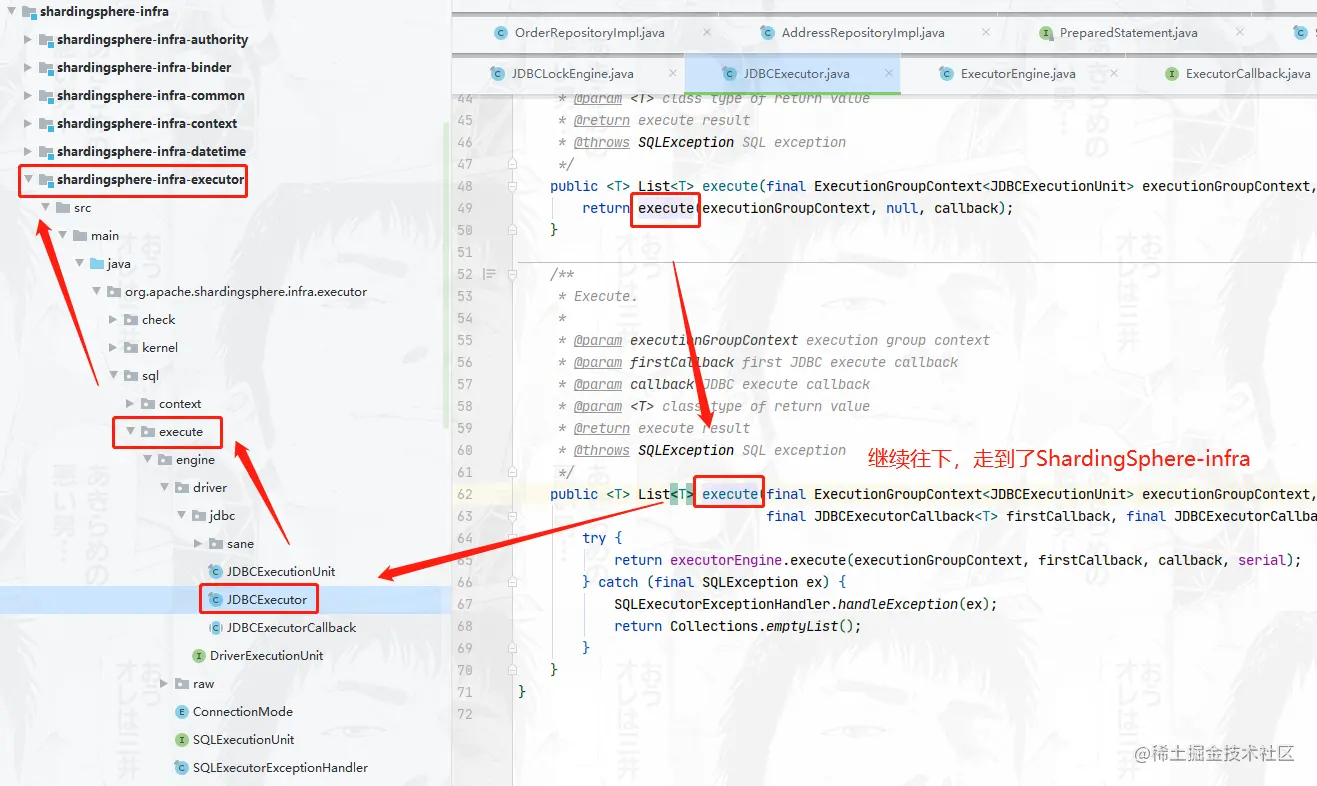The width and height of the screenshot is (1317, 786).
Task: Select SQLExecutionUnit in project tree
Action: point(243,740)
